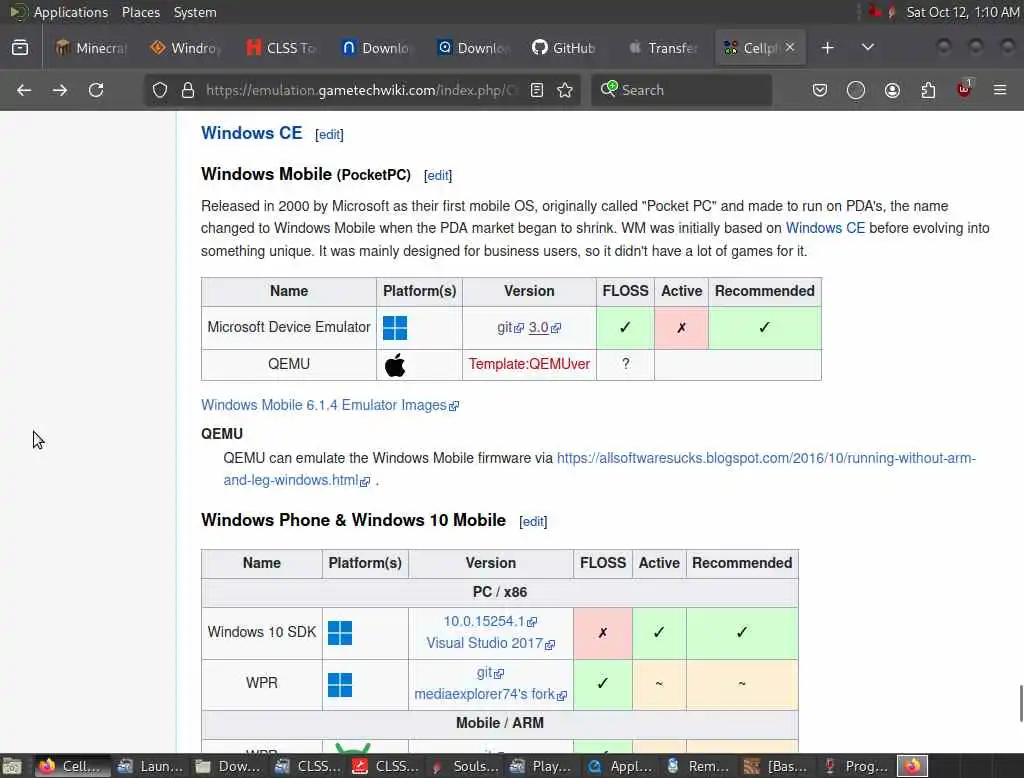Switch to the CLSS tab
Screen dimensions: 1024x778
pyautogui.click(x=281, y=48)
